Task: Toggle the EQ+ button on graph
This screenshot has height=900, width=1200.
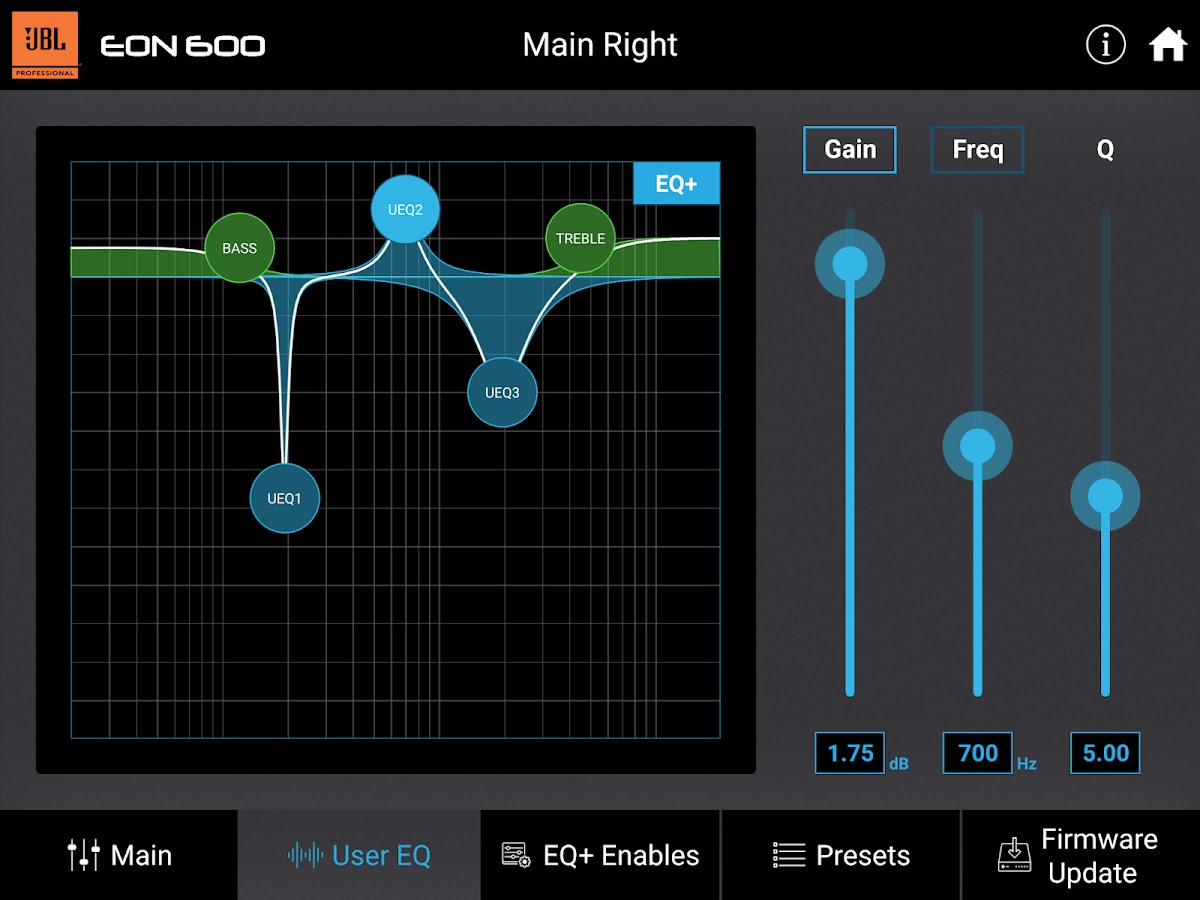Action: click(676, 184)
